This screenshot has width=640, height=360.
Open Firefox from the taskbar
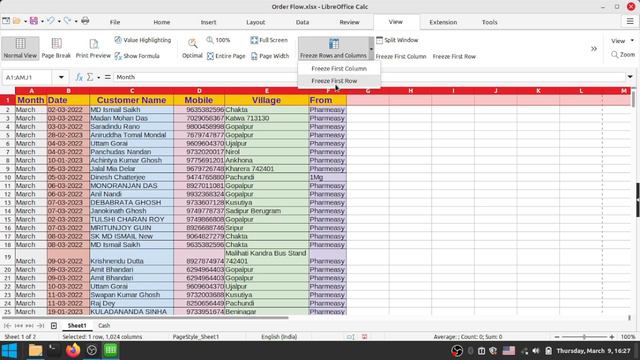tap(73, 350)
